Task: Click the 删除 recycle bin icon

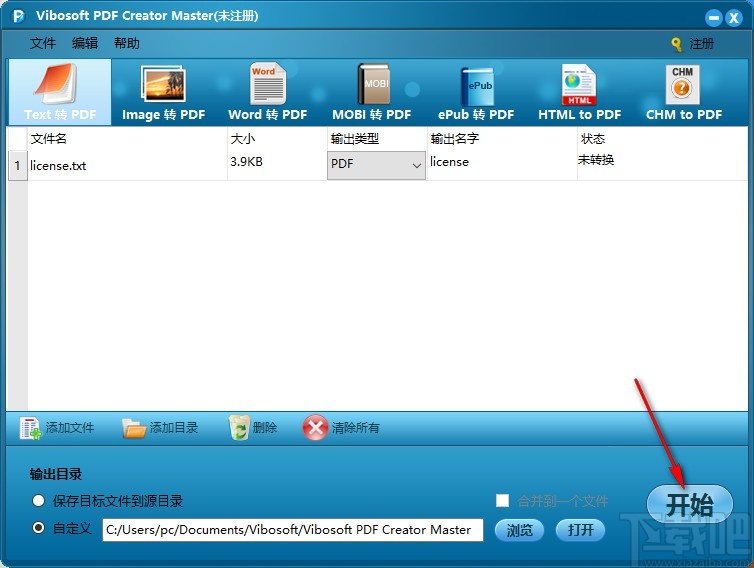Action: tap(239, 428)
